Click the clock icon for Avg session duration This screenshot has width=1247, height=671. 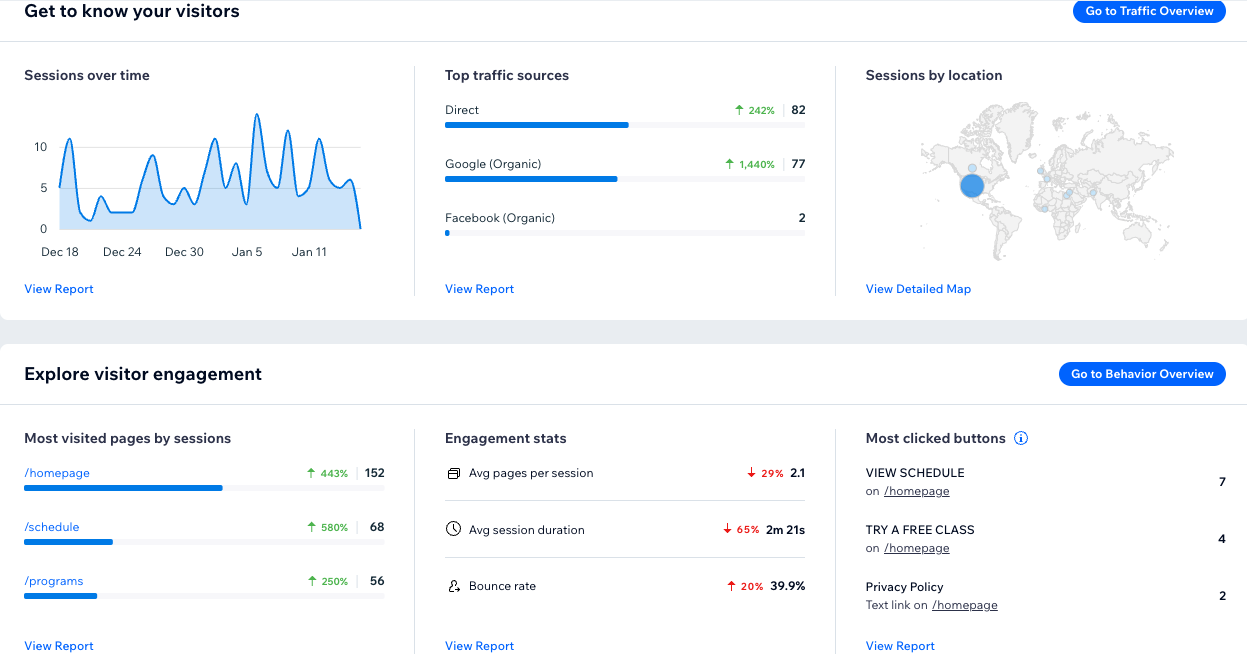click(x=453, y=529)
